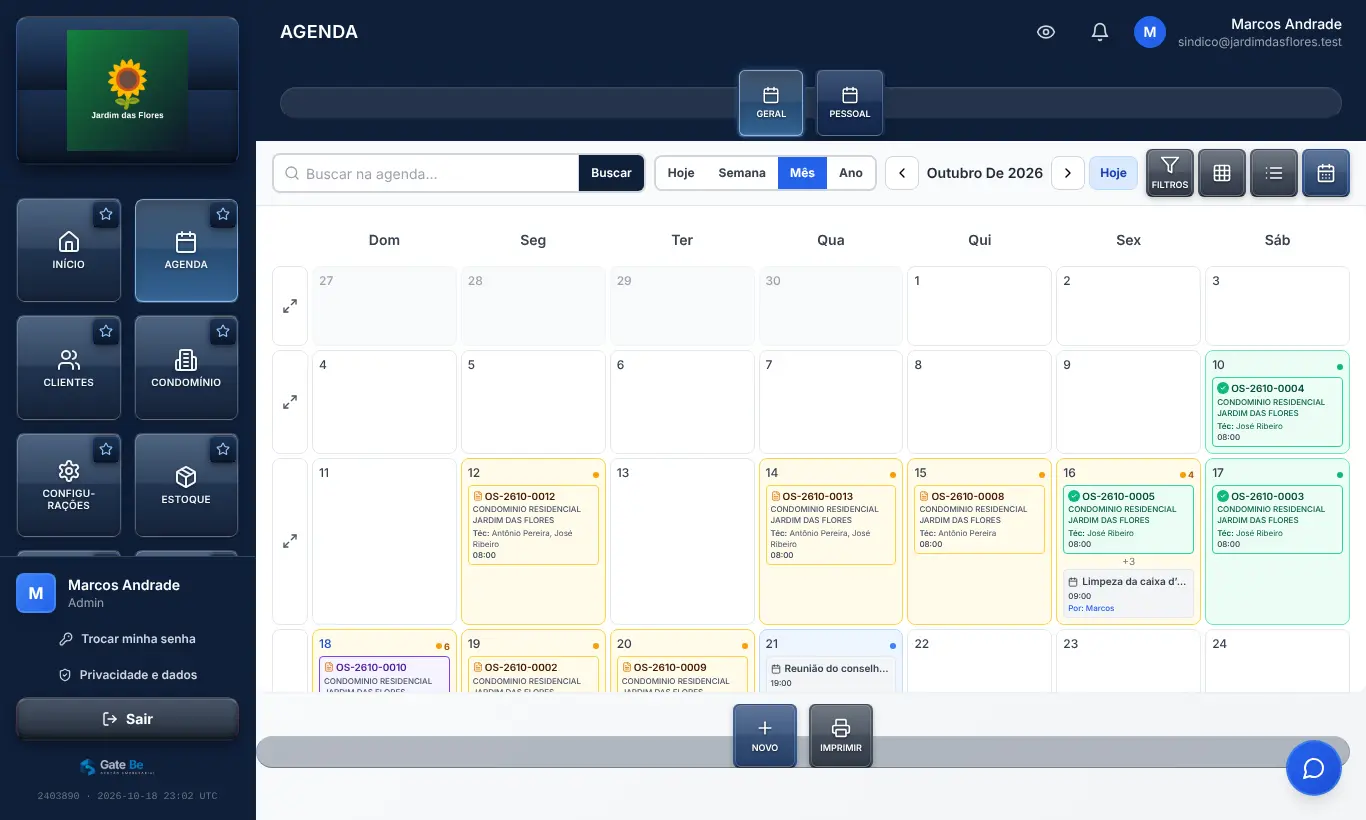Viewport: 1366px width, 820px height.
Task: Toggle favorite star on CONFIGURAÇÕES tile
Action: coord(106,450)
